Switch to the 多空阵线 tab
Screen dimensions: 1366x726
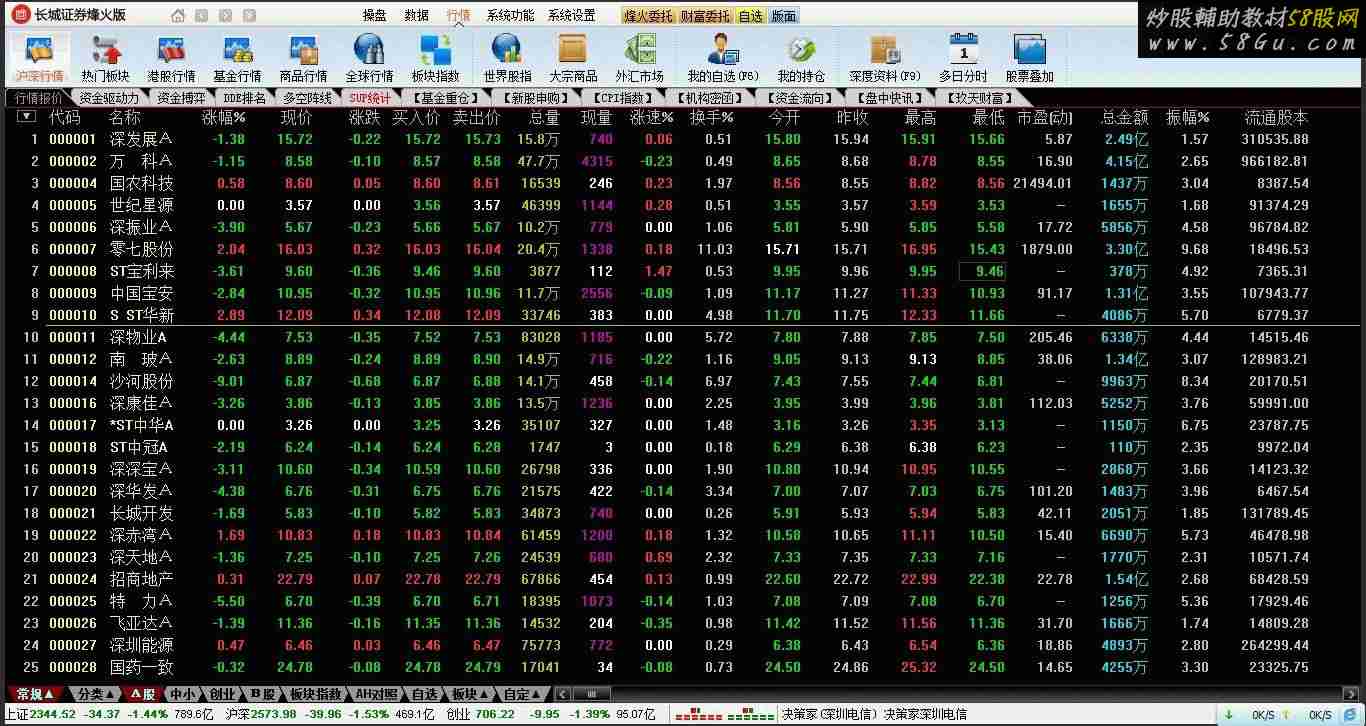[x=307, y=98]
